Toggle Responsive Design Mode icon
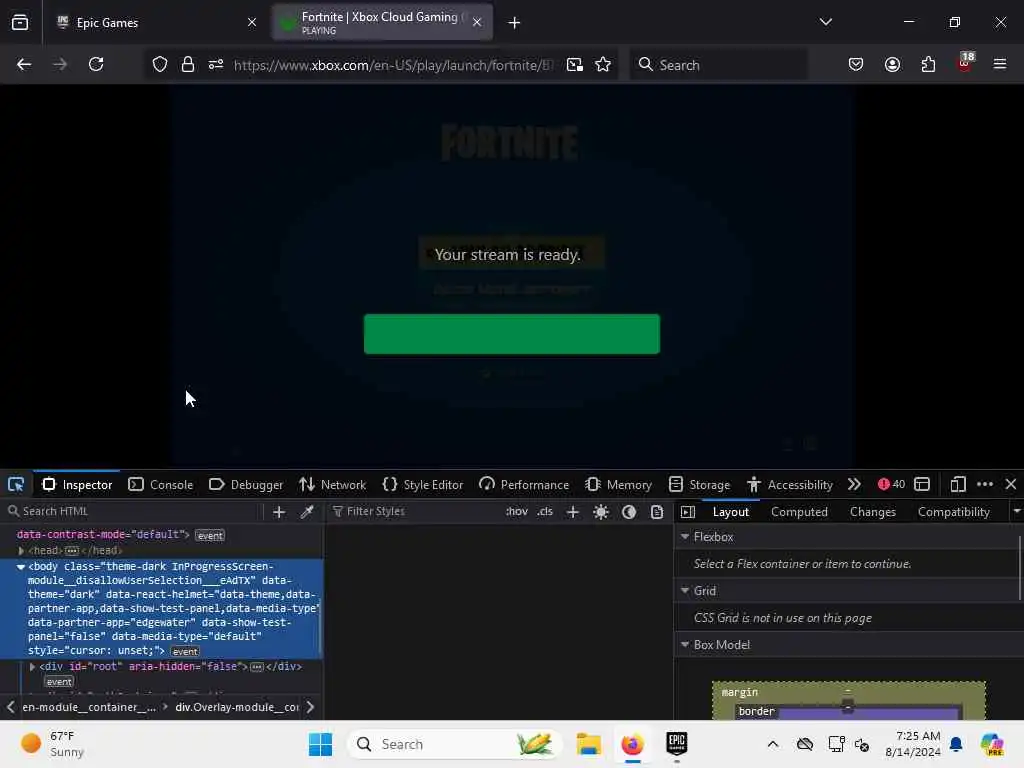This screenshot has height=768, width=1024. 958,484
